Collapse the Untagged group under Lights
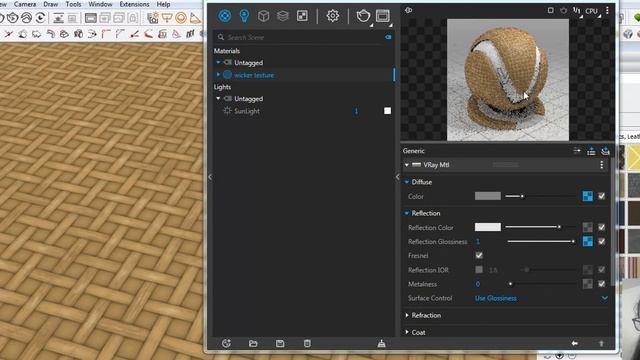Screen dimensions: 640x360 (218, 98)
